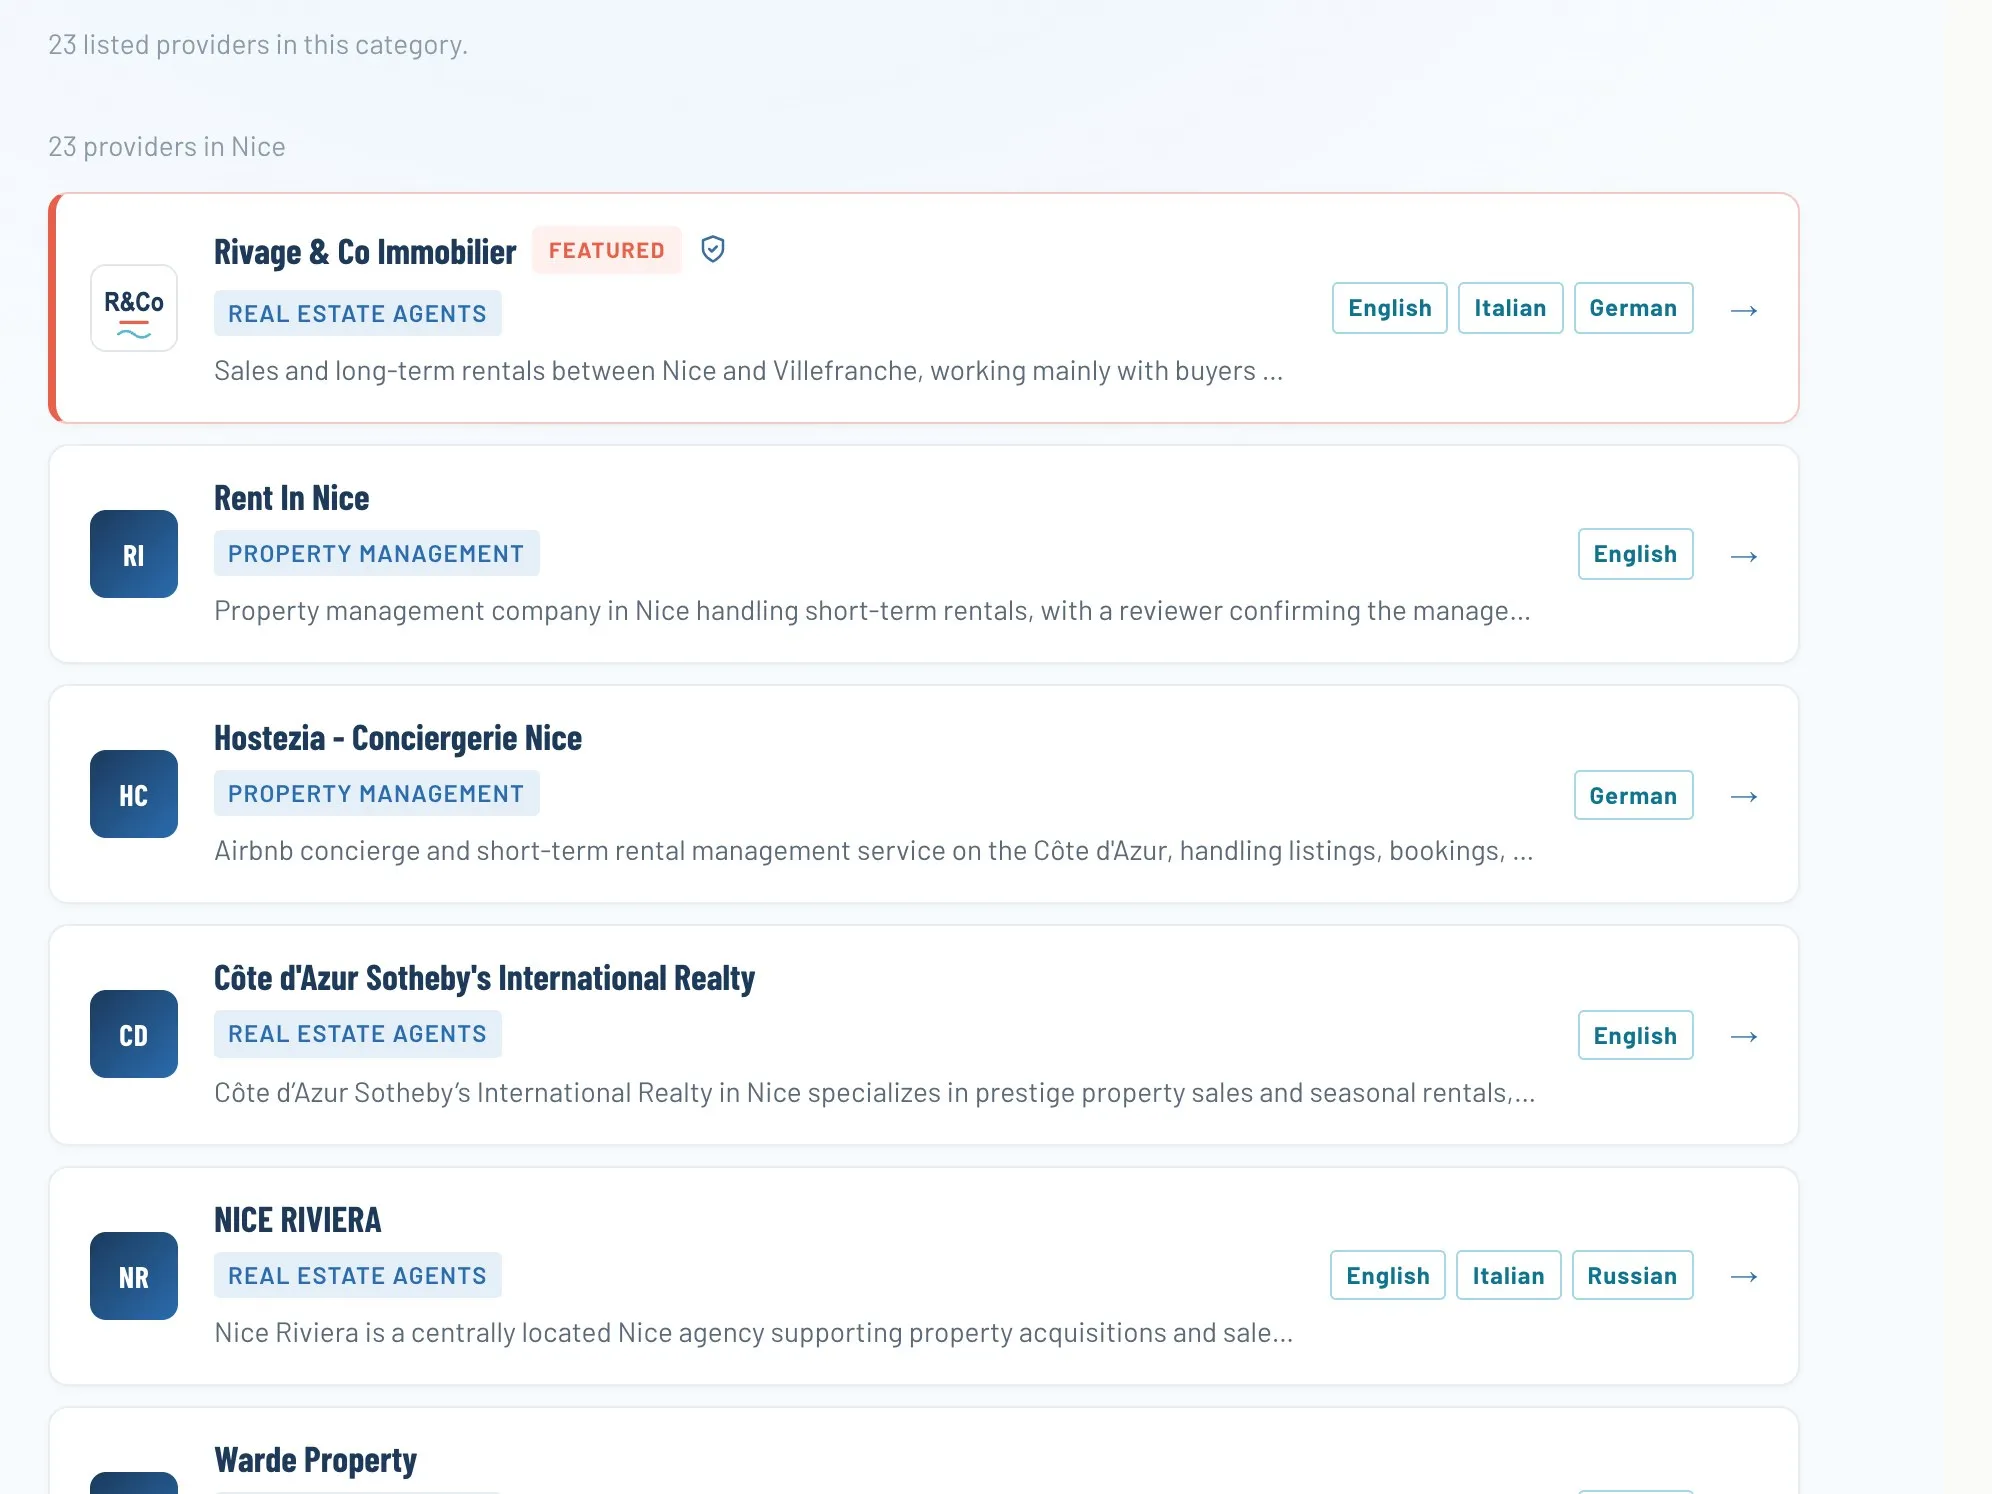1992x1494 pixels.
Task: Open NICE RIVIERA title link
Action: pos(298,1220)
